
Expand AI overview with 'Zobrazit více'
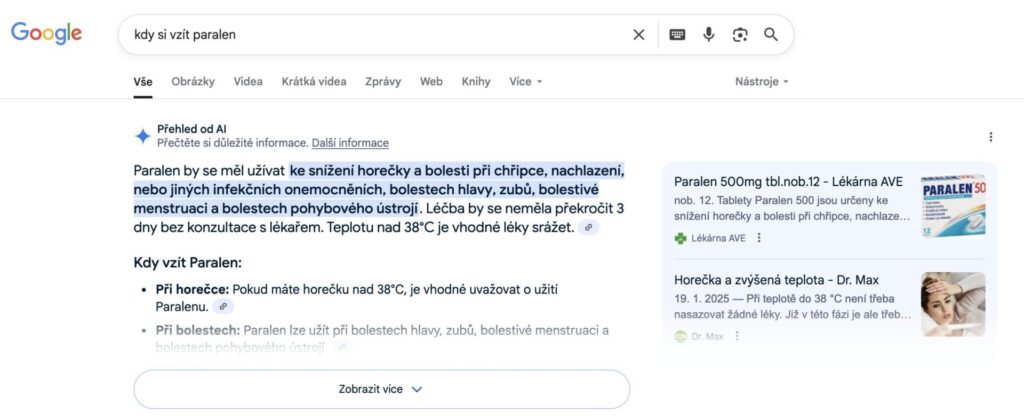click(382, 389)
